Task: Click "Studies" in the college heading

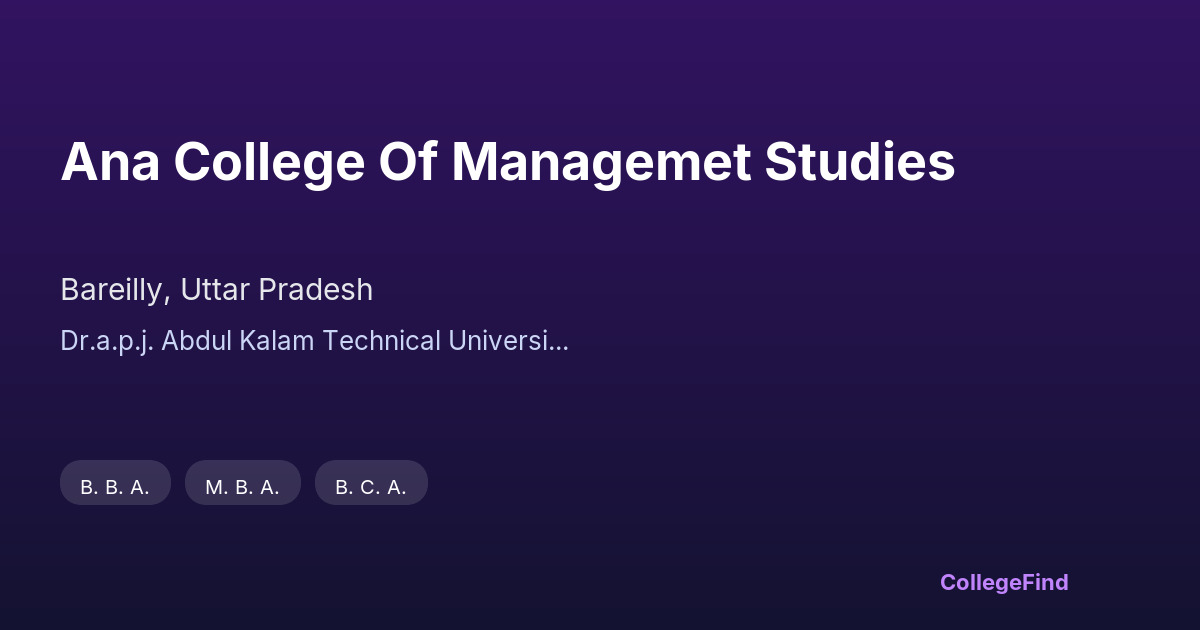Action: (860, 163)
